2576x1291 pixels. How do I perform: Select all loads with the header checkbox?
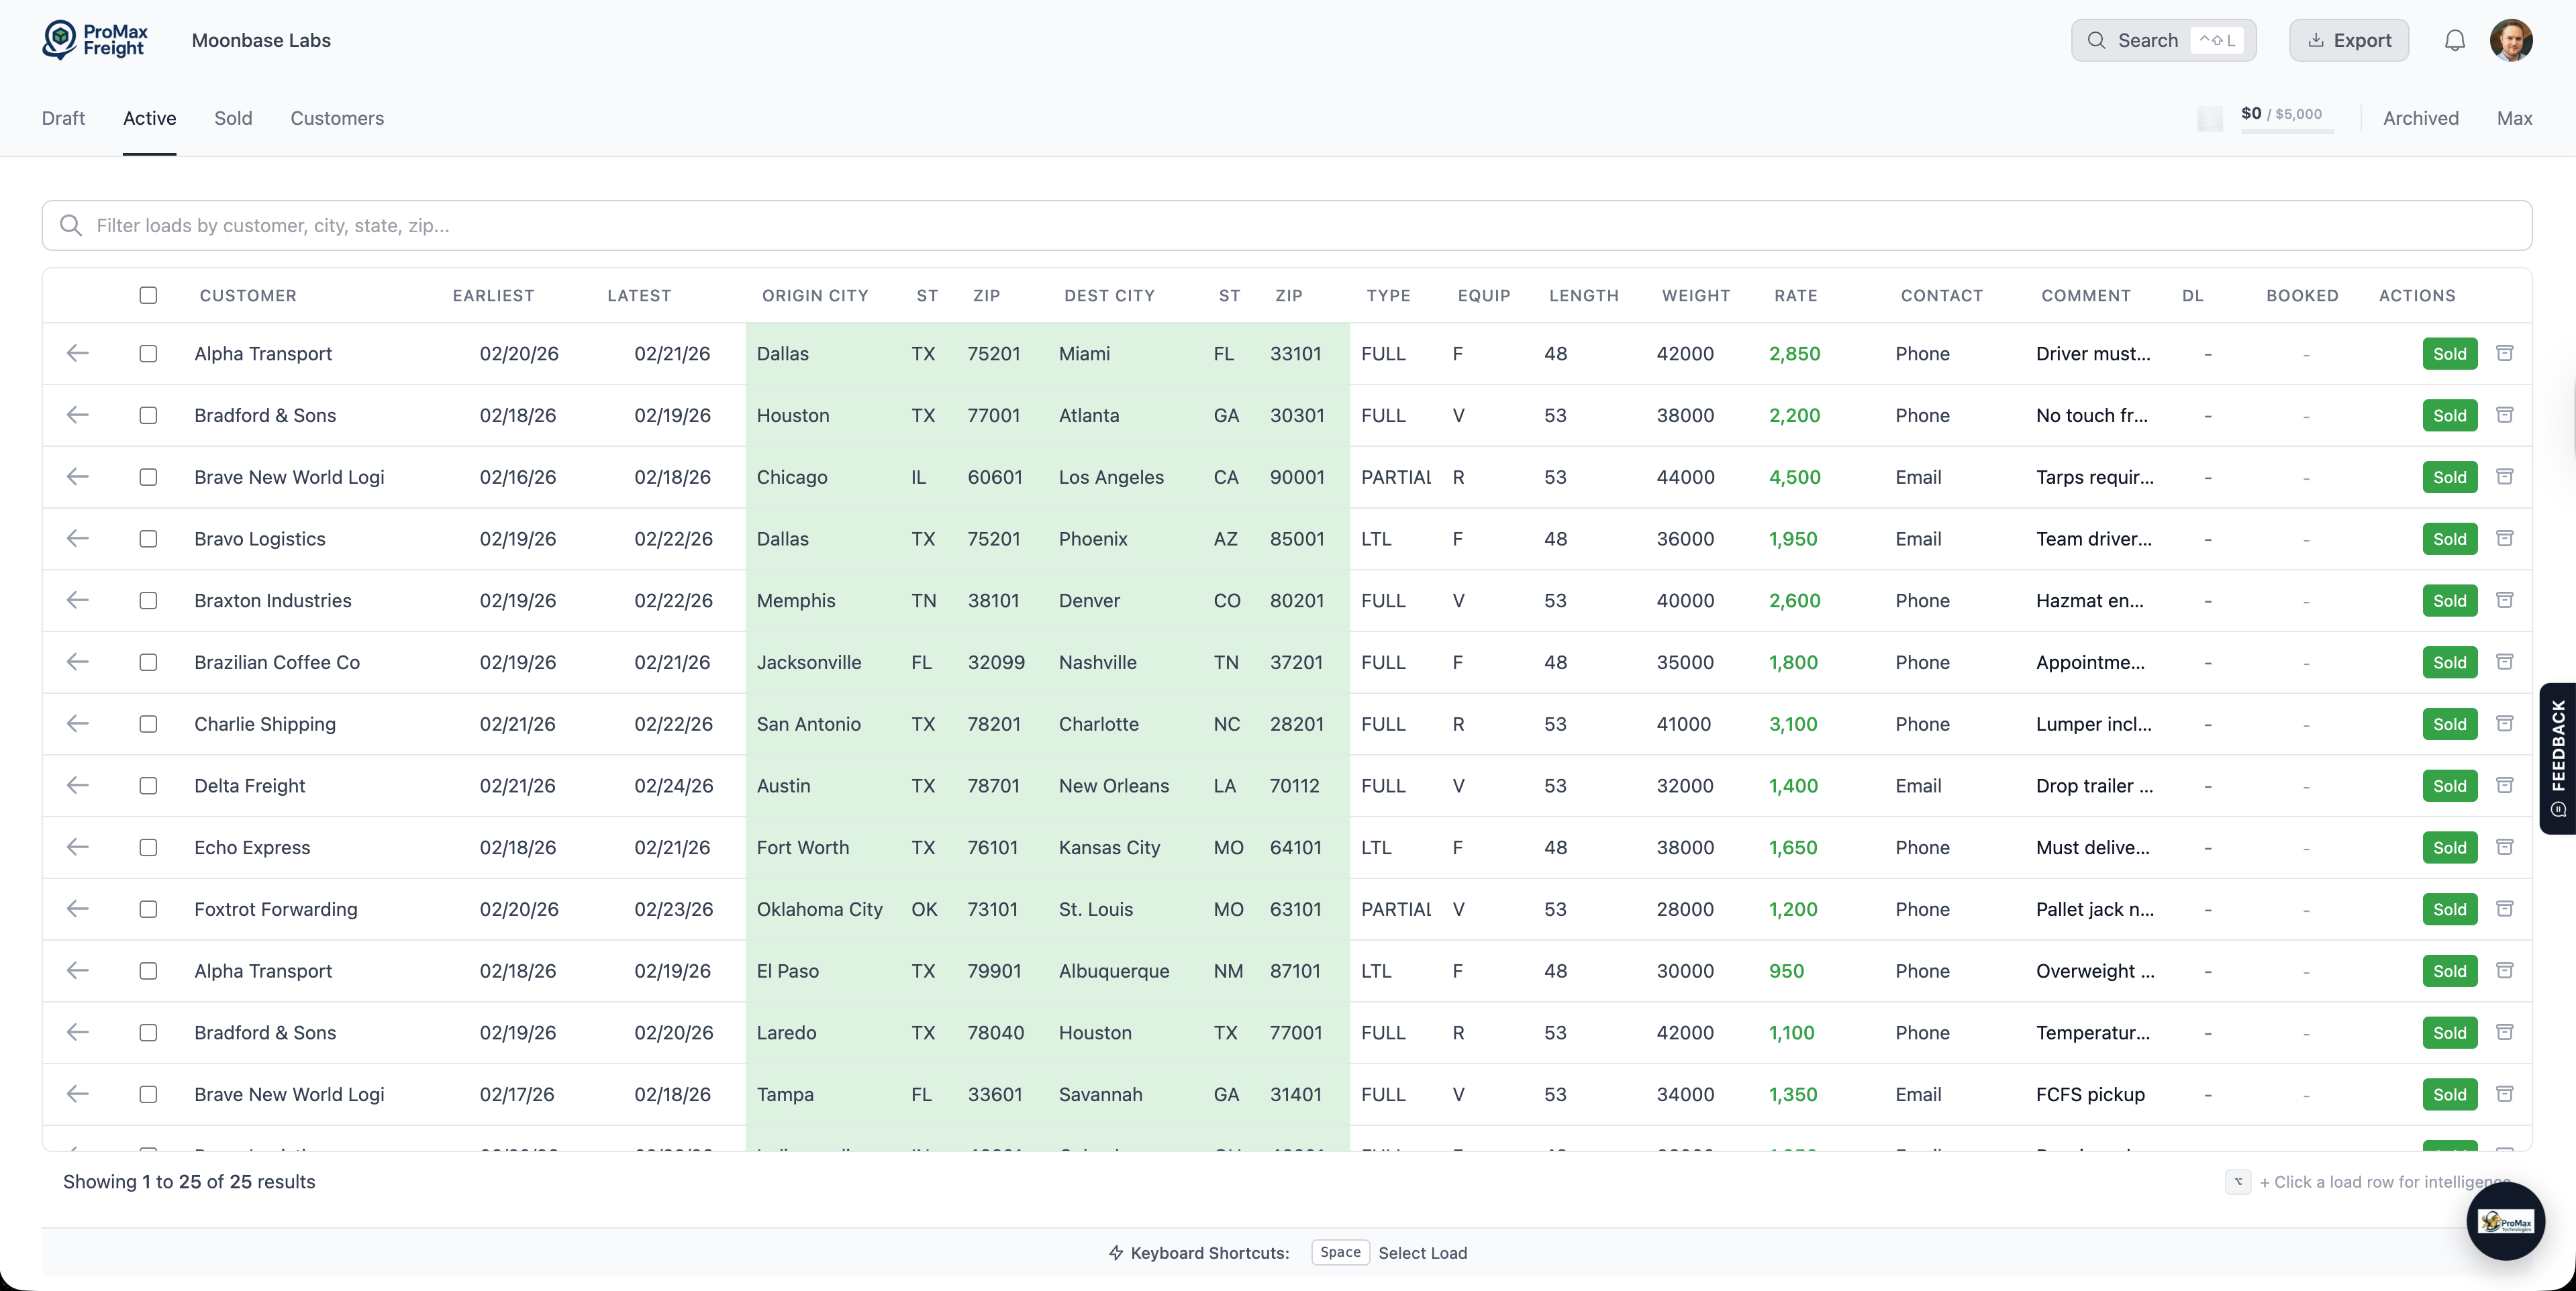click(x=148, y=295)
